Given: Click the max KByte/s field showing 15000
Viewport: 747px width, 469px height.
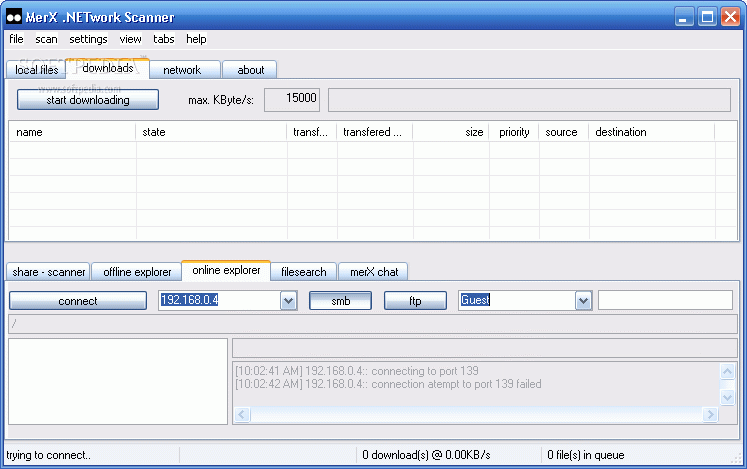Looking at the screenshot, I should point(292,100).
